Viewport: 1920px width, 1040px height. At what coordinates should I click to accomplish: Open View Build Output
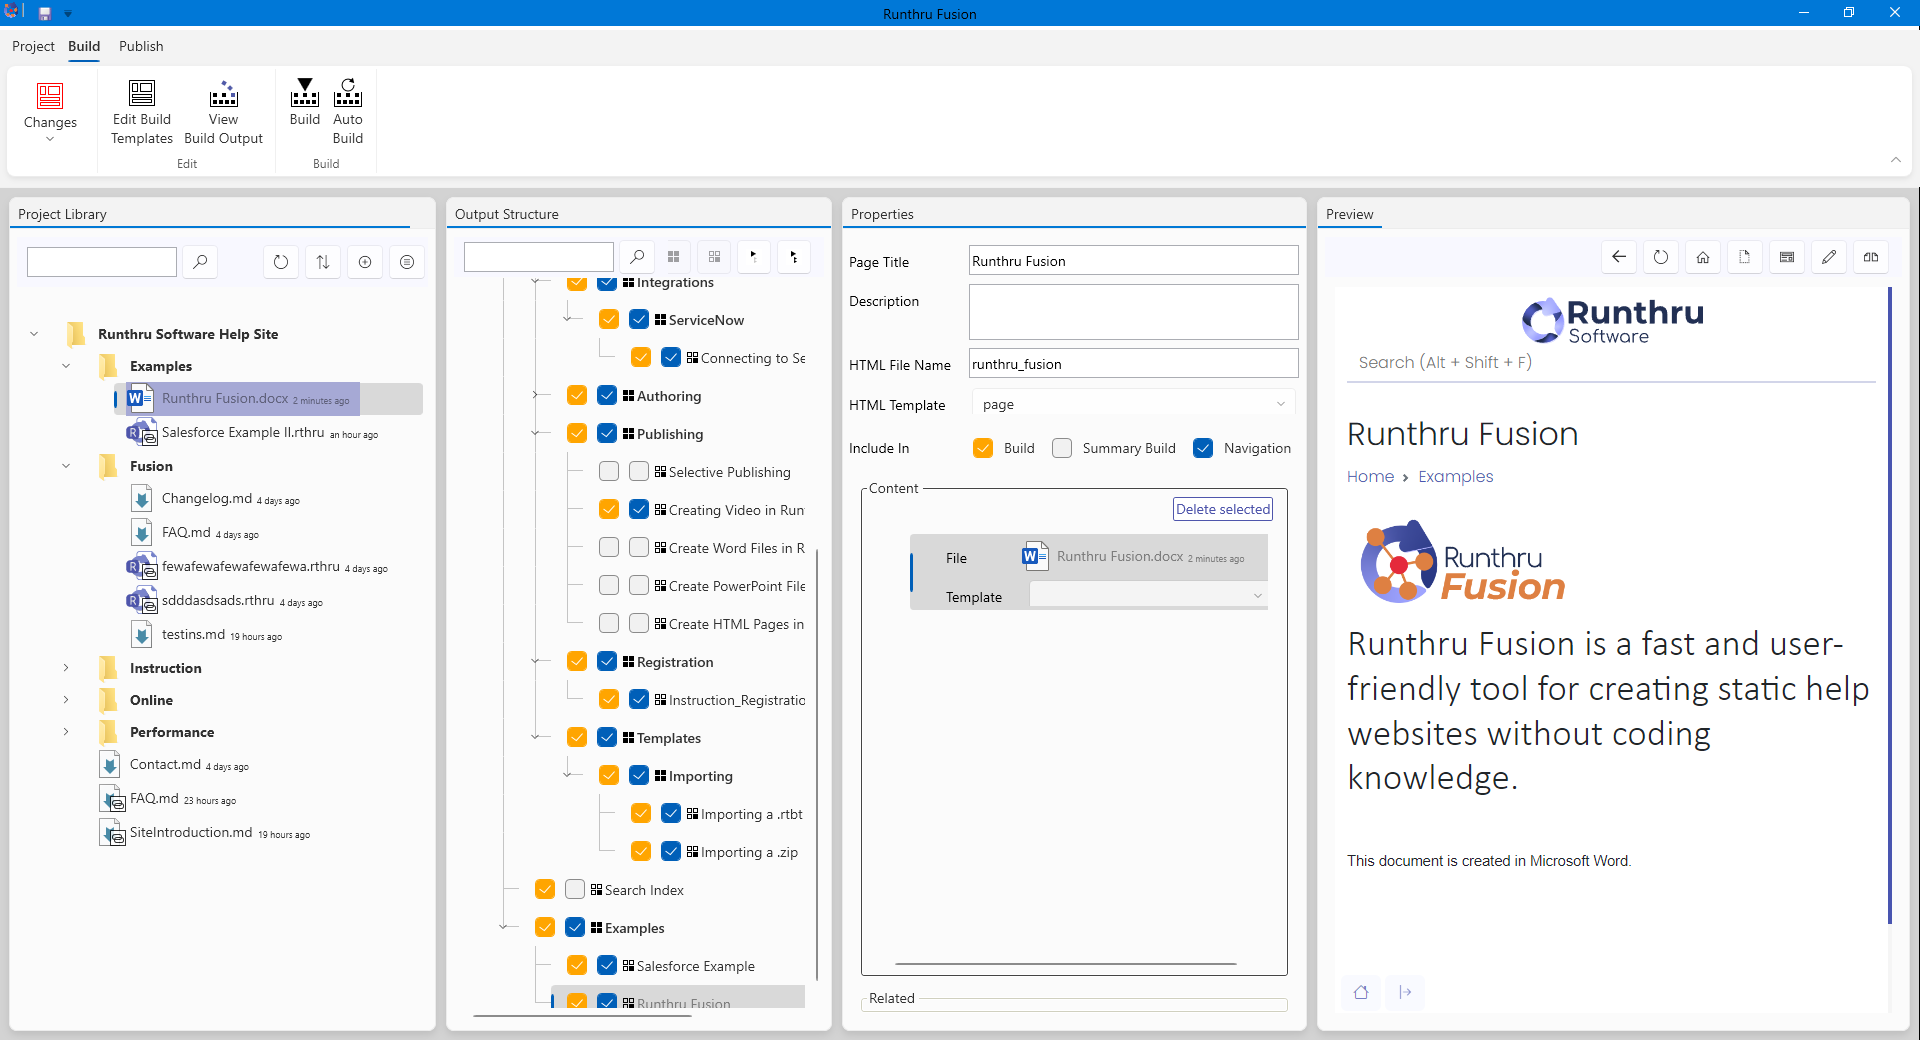click(x=223, y=113)
